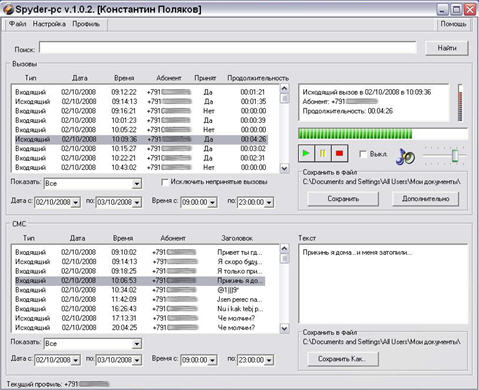
Task: Sort SMS by Заголовок column header
Action: tap(237, 238)
